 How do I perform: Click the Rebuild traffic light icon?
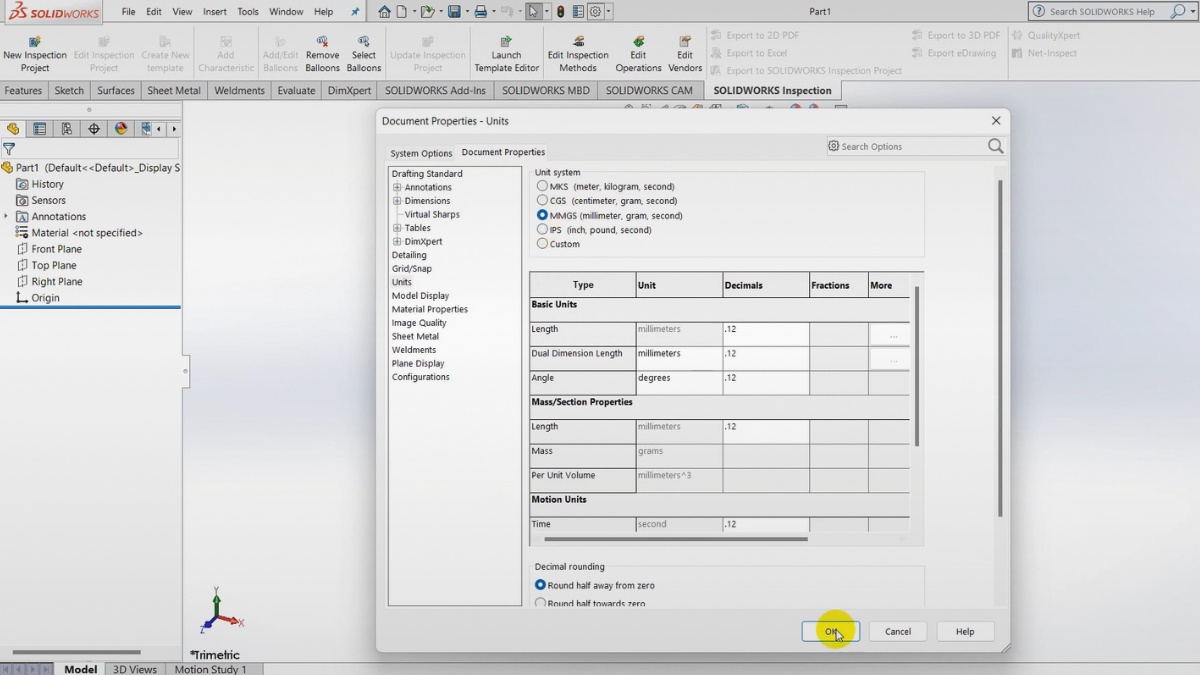(560, 12)
